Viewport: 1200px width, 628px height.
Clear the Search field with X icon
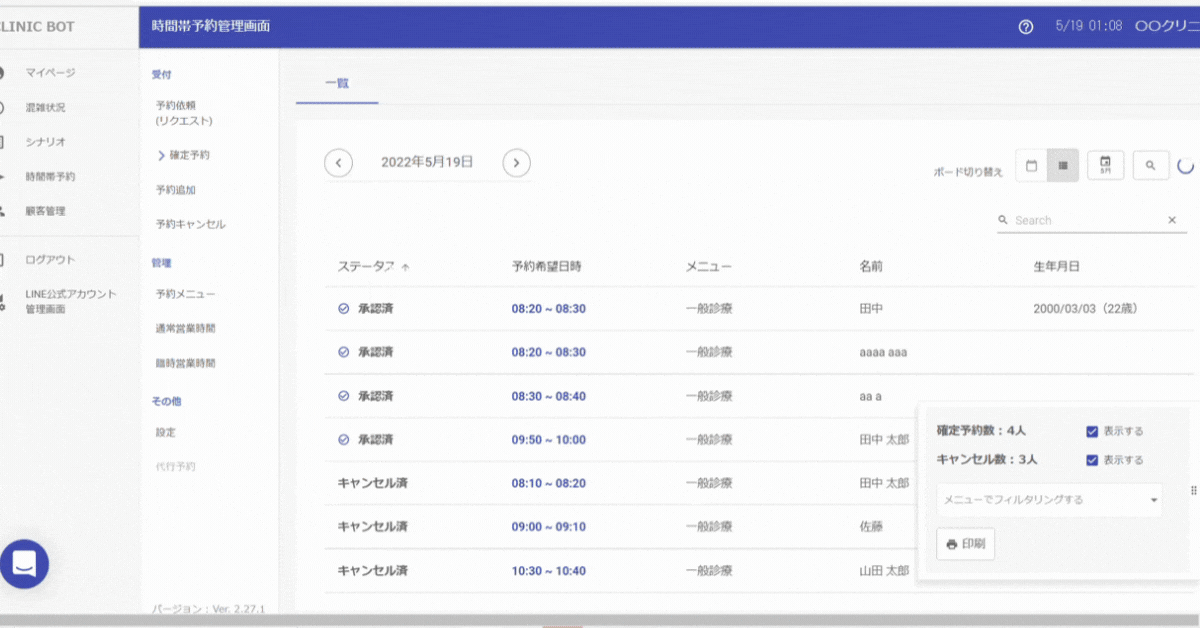[x=1172, y=220]
